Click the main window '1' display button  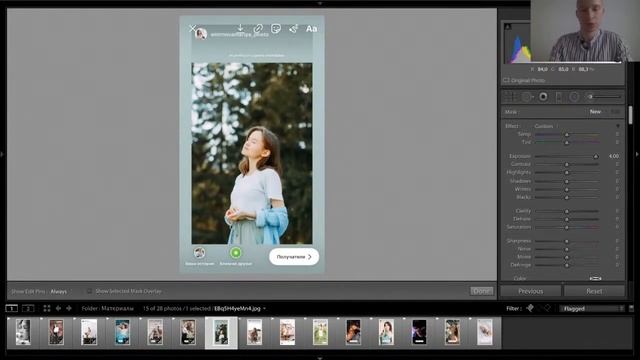(12, 308)
